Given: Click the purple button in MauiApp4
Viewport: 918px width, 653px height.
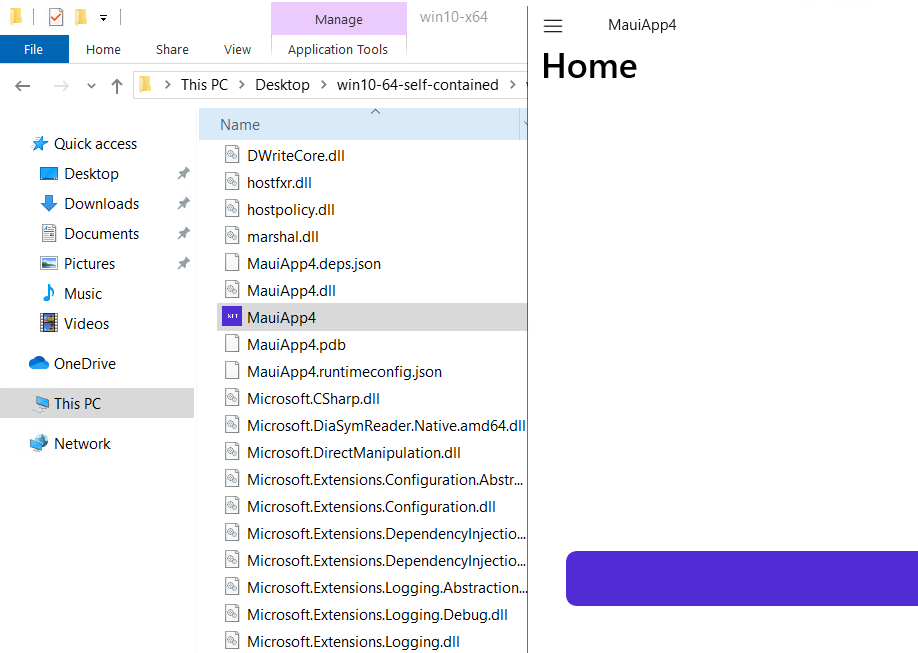Looking at the screenshot, I should (742, 578).
